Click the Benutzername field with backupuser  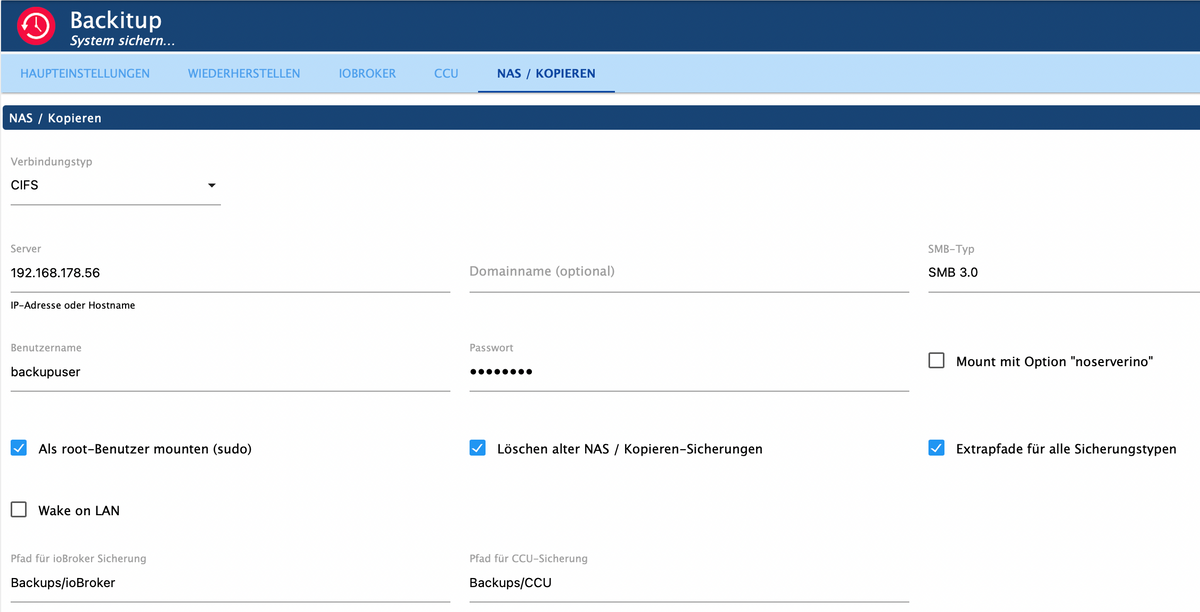(x=230, y=371)
